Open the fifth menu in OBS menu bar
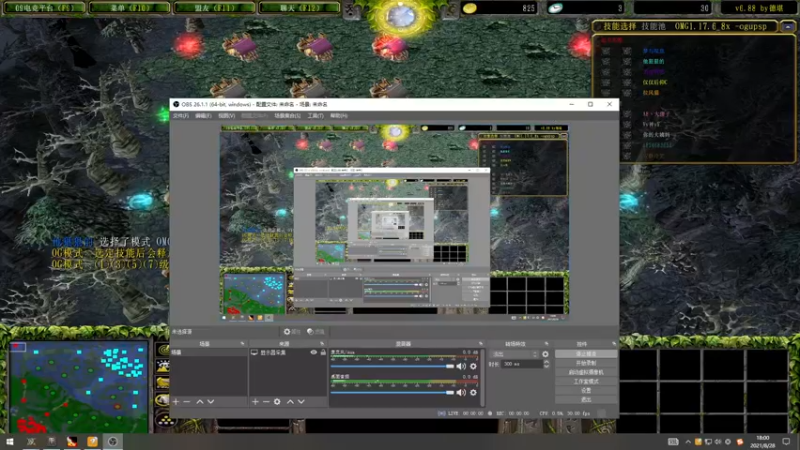800x450 pixels. 287,116
